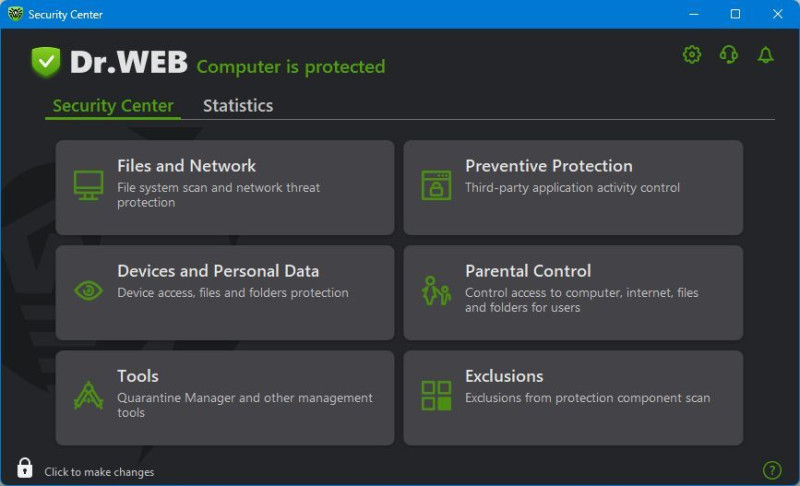
Task: Click the monitor icon for Files and Network
Action: tap(88, 185)
